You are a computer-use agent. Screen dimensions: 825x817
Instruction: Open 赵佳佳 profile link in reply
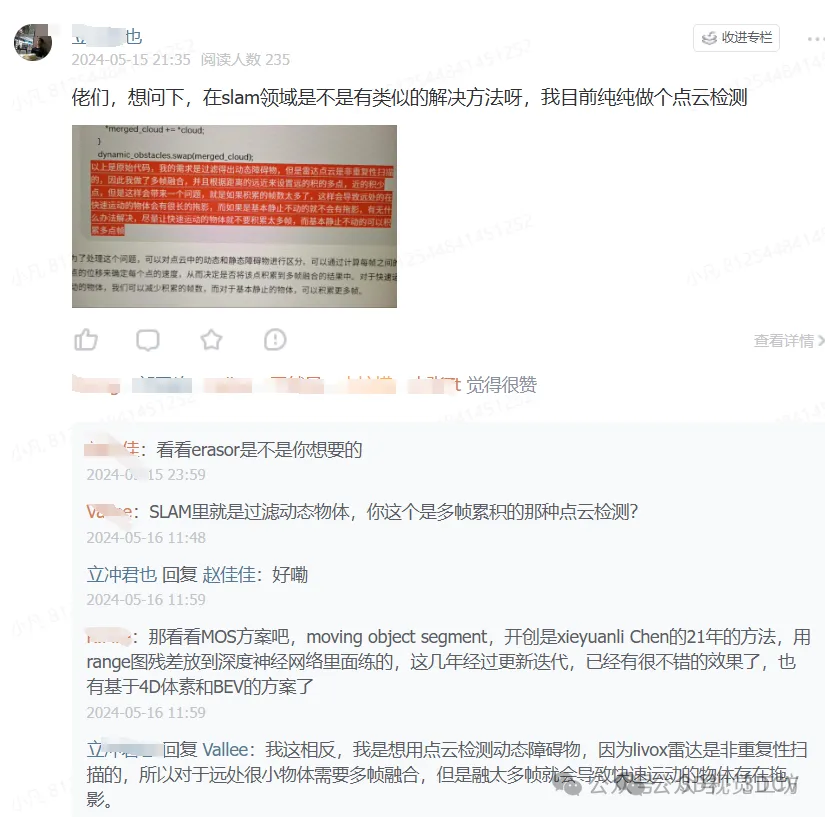click(x=229, y=574)
